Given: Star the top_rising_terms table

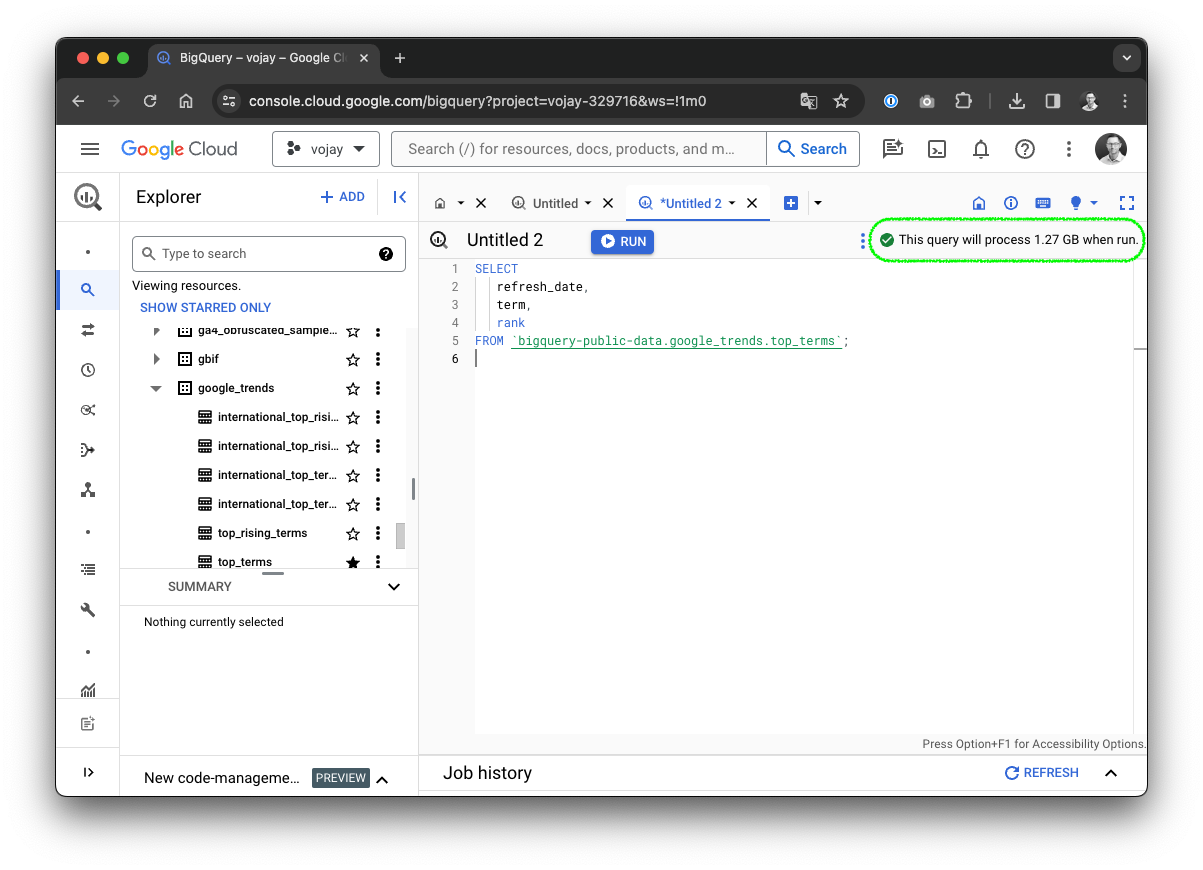Looking at the screenshot, I should [353, 533].
